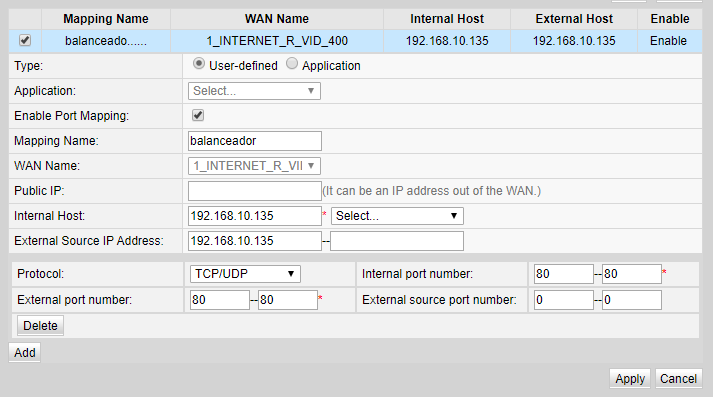Click the Add button
Viewport: 713px width, 397px height.
pos(25,352)
